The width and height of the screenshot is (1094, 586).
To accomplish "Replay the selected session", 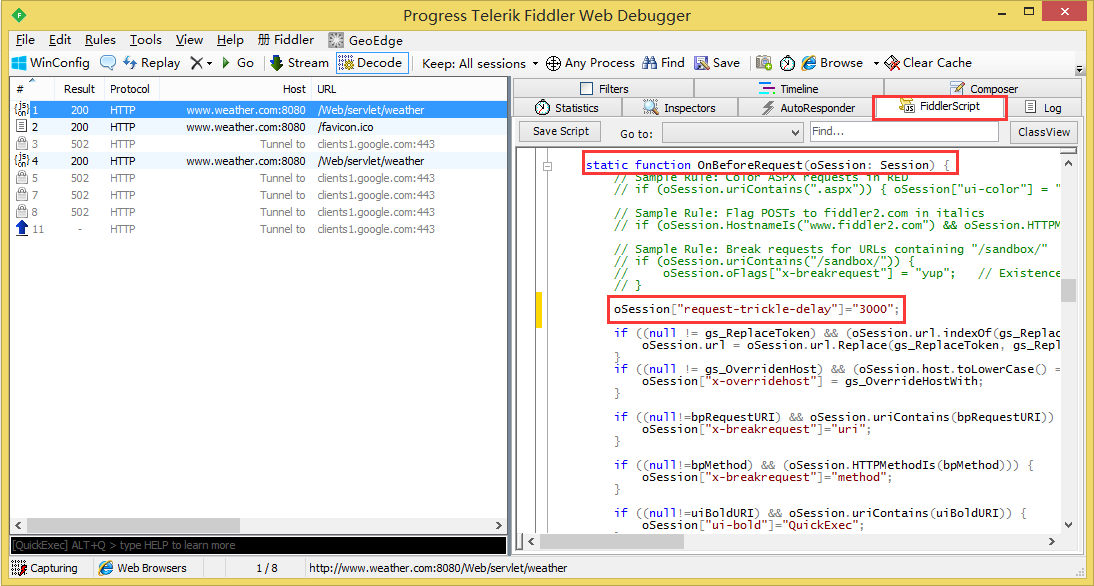I will (x=151, y=63).
